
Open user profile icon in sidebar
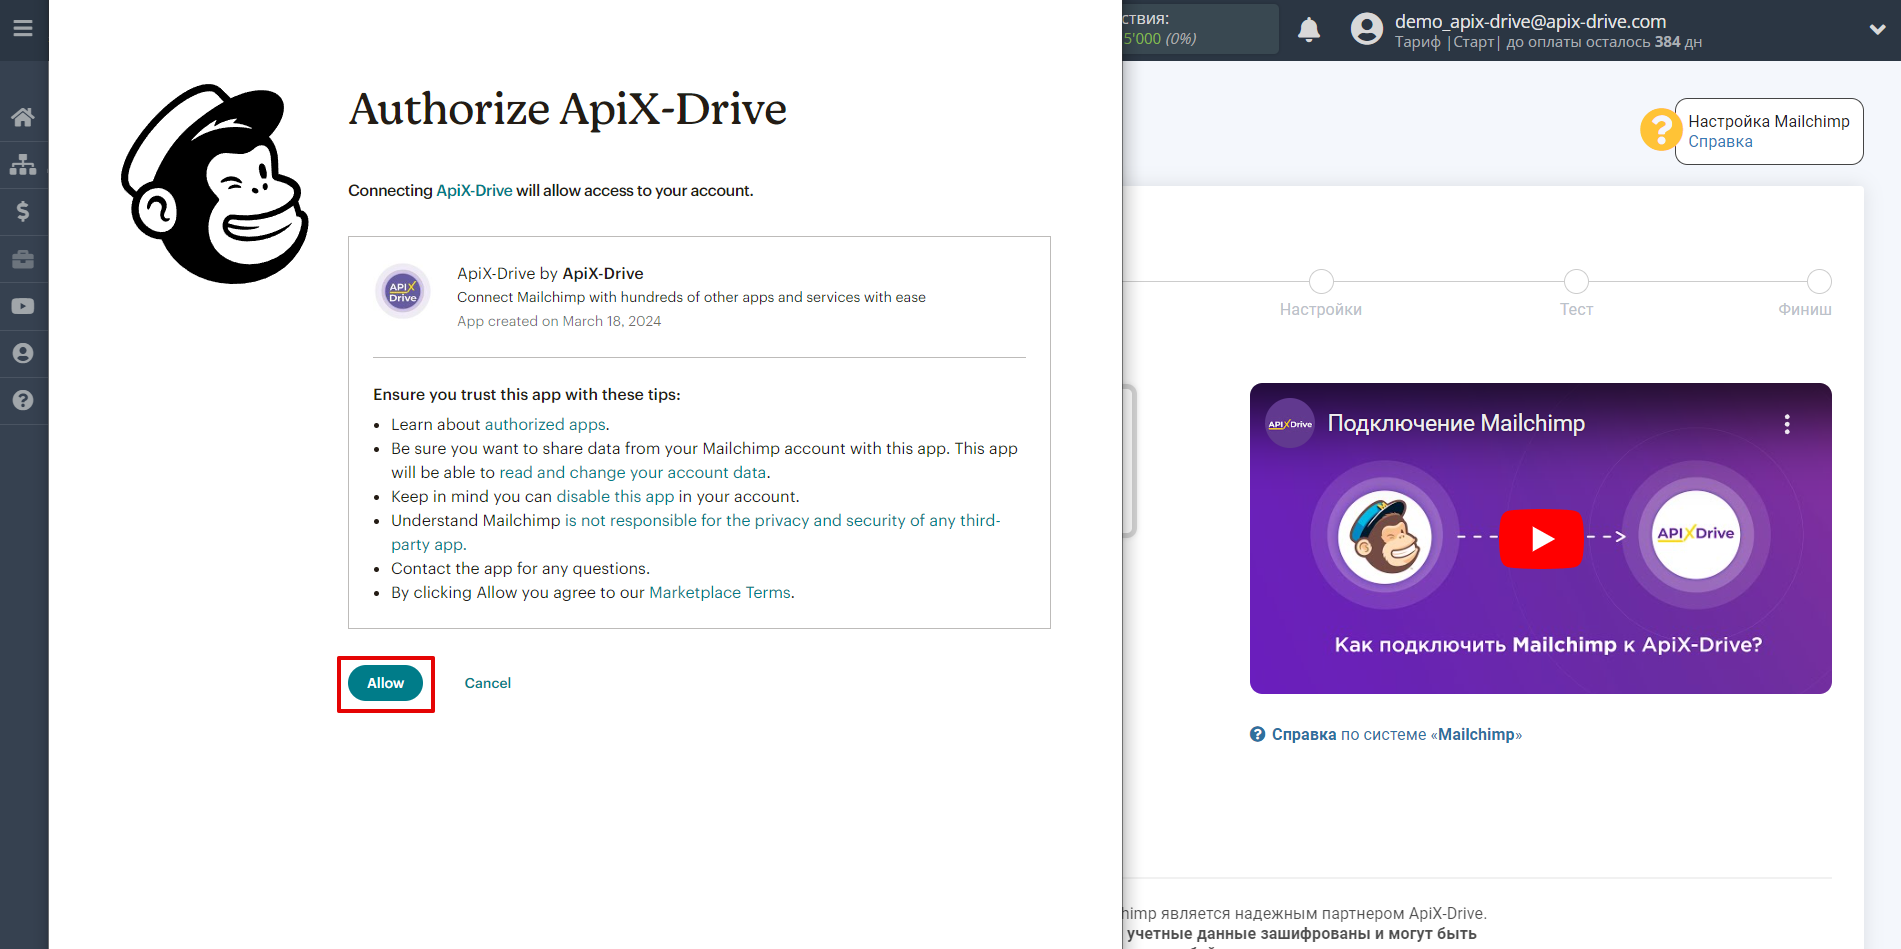(x=23, y=353)
